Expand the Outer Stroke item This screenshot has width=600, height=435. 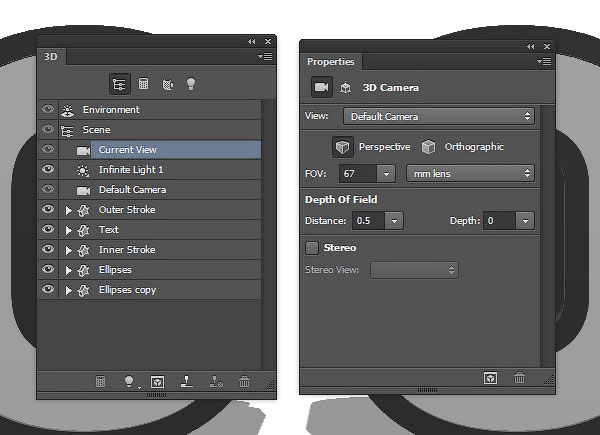coord(68,210)
